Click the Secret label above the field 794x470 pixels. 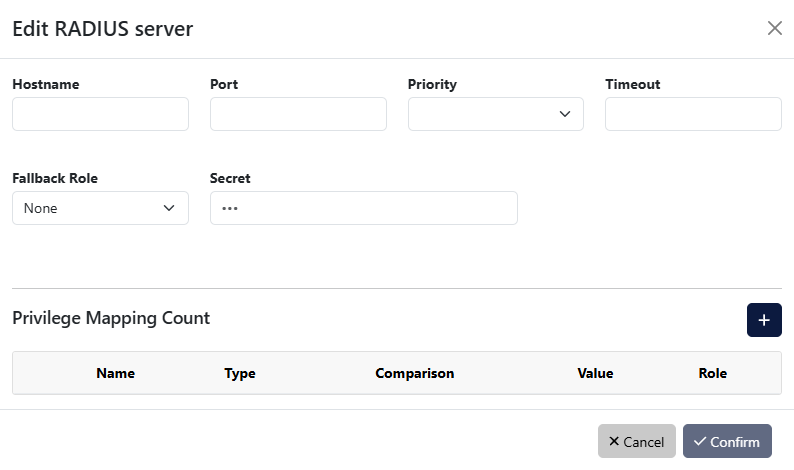tap(230, 178)
